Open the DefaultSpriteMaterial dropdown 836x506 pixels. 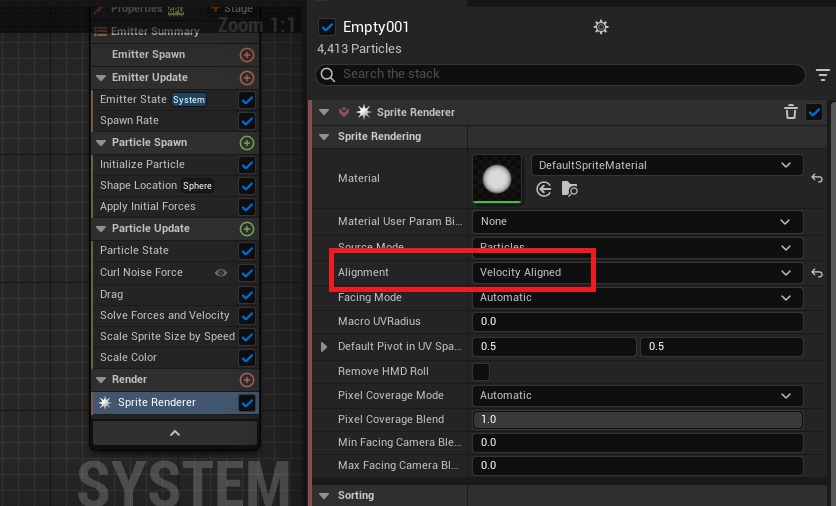click(x=667, y=165)
